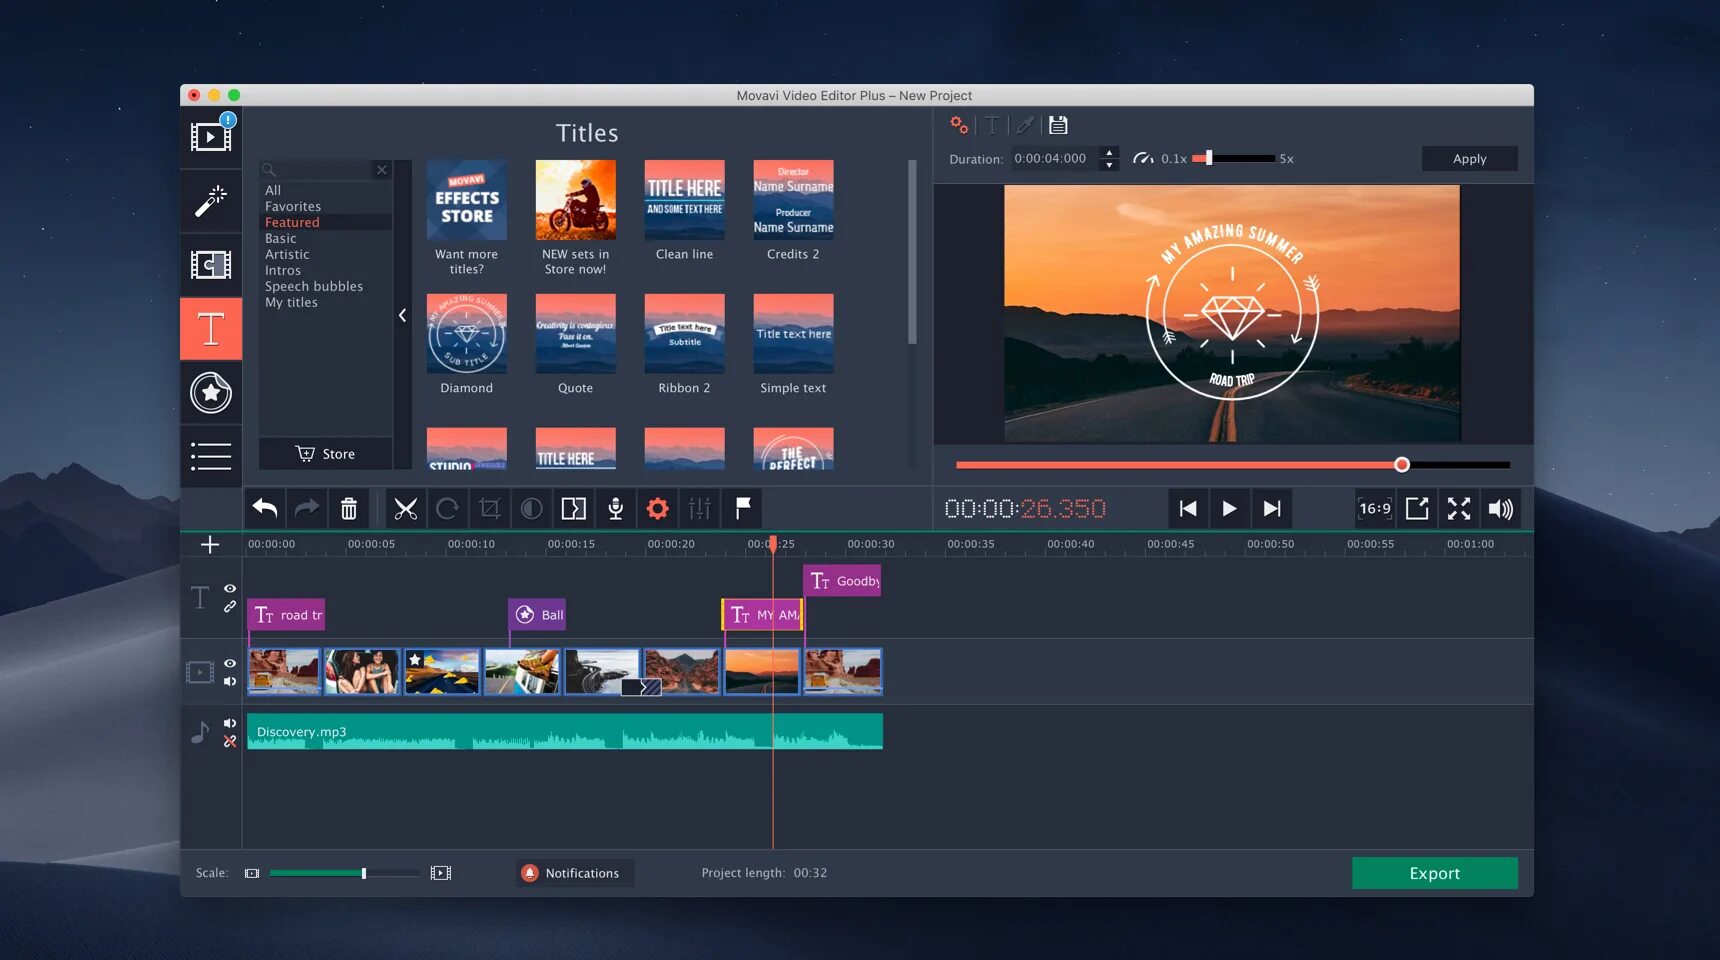
Task: Toggle video track visibility eye
Action: click(230, 663)
